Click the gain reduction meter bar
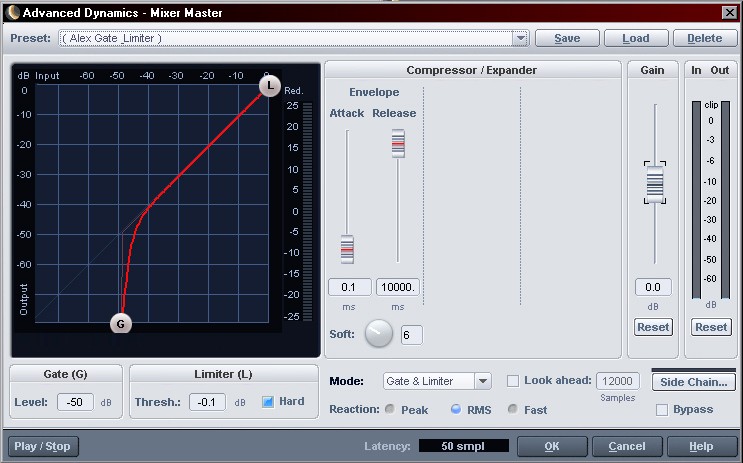This screenshot has width=743, height=463. (307, 211)
